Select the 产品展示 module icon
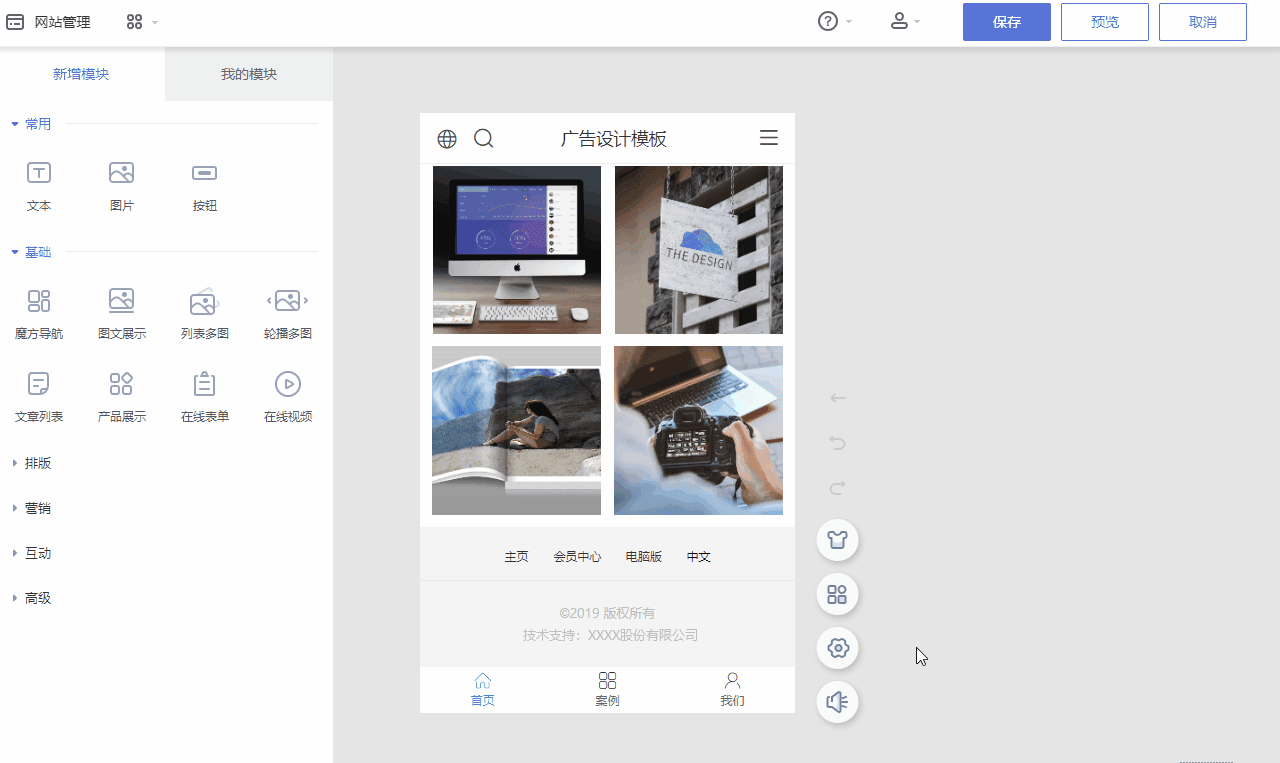This screenshot has height=763, width=1280. click(122, 384)
